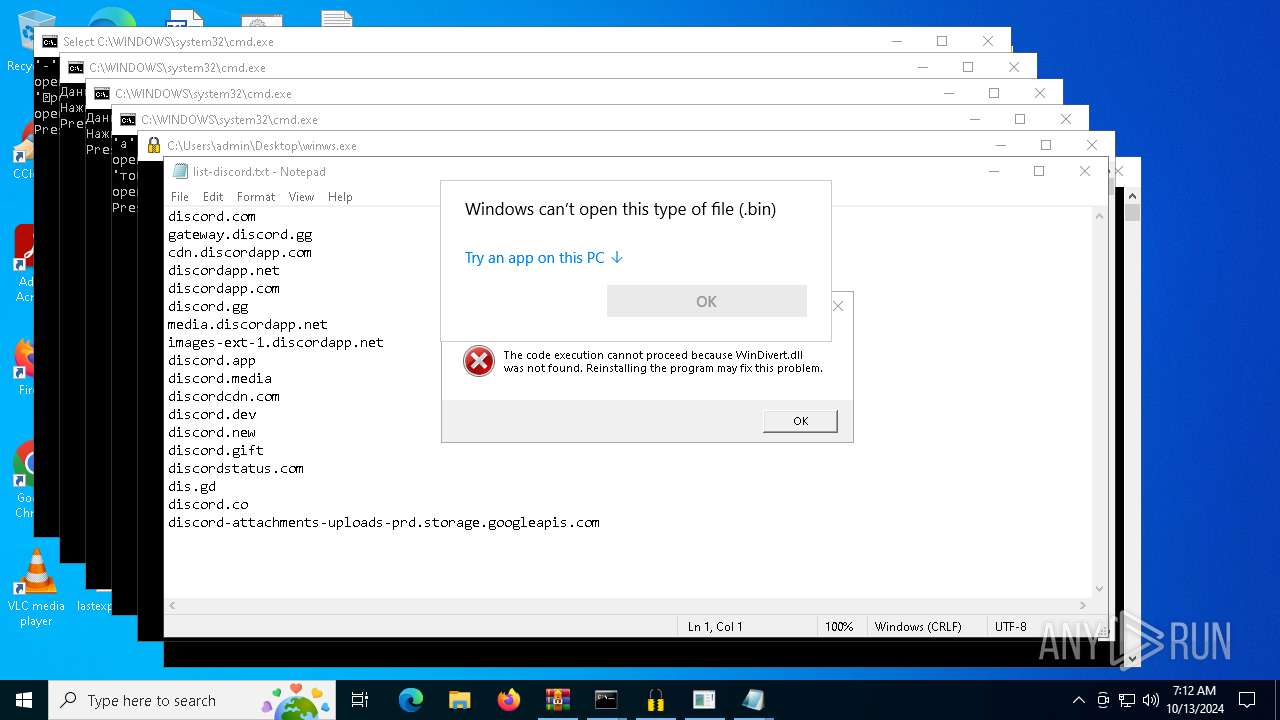The width and height of the screenshot is (1280, 720).
Task: Click 'UTF-8' in the status bar
Action: pos(1010,626)
